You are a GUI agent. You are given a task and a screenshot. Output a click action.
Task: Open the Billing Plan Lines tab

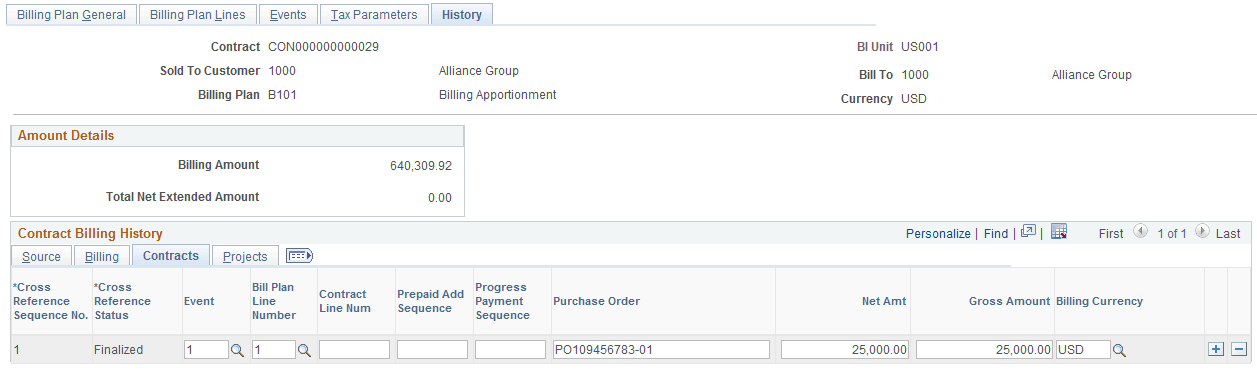198,15
